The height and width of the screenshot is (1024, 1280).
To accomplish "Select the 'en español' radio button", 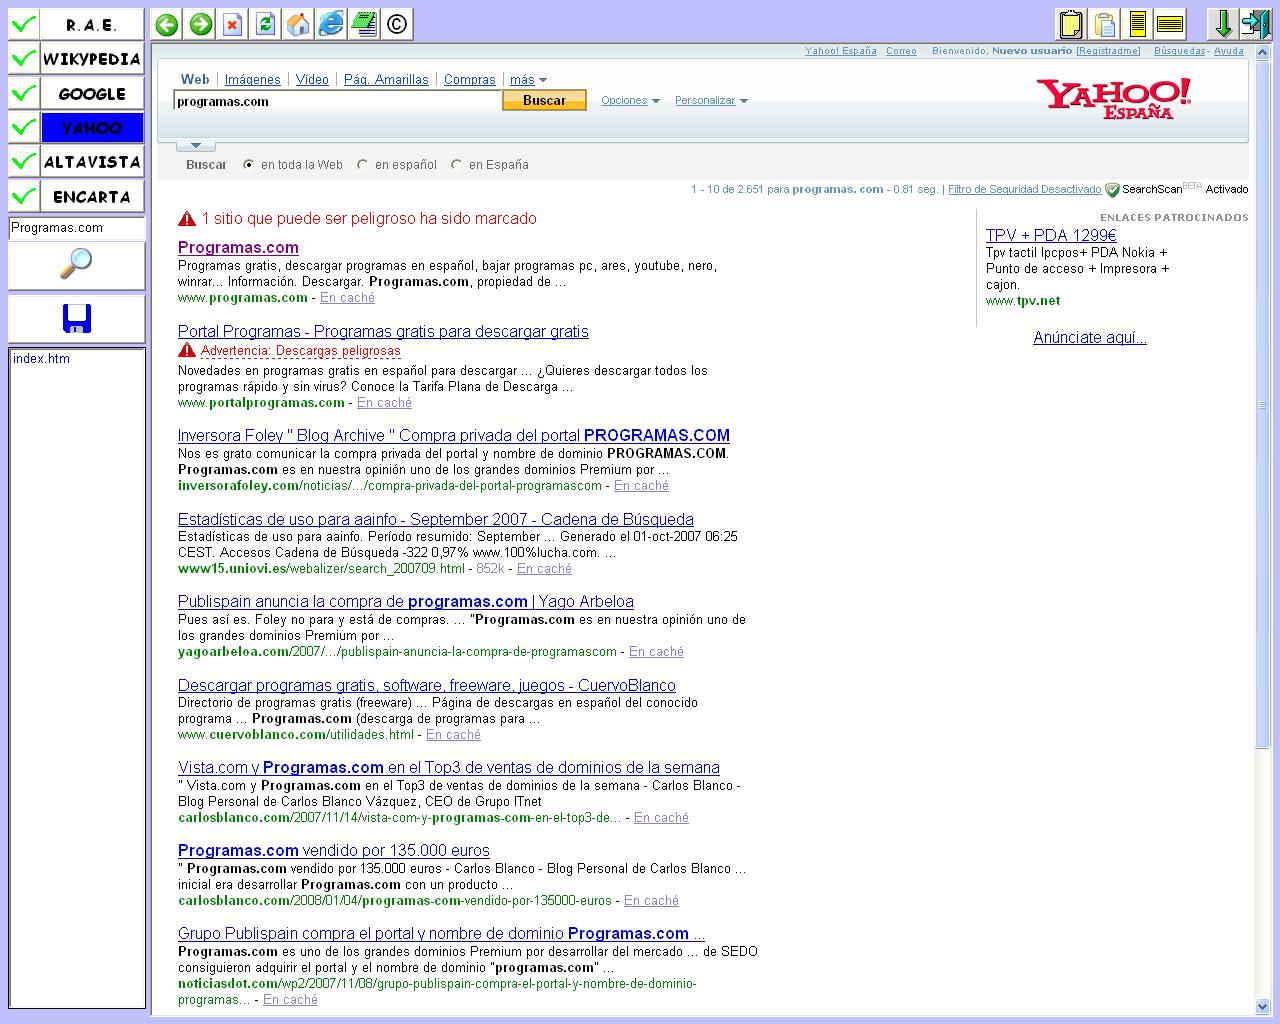I will 362,165.
